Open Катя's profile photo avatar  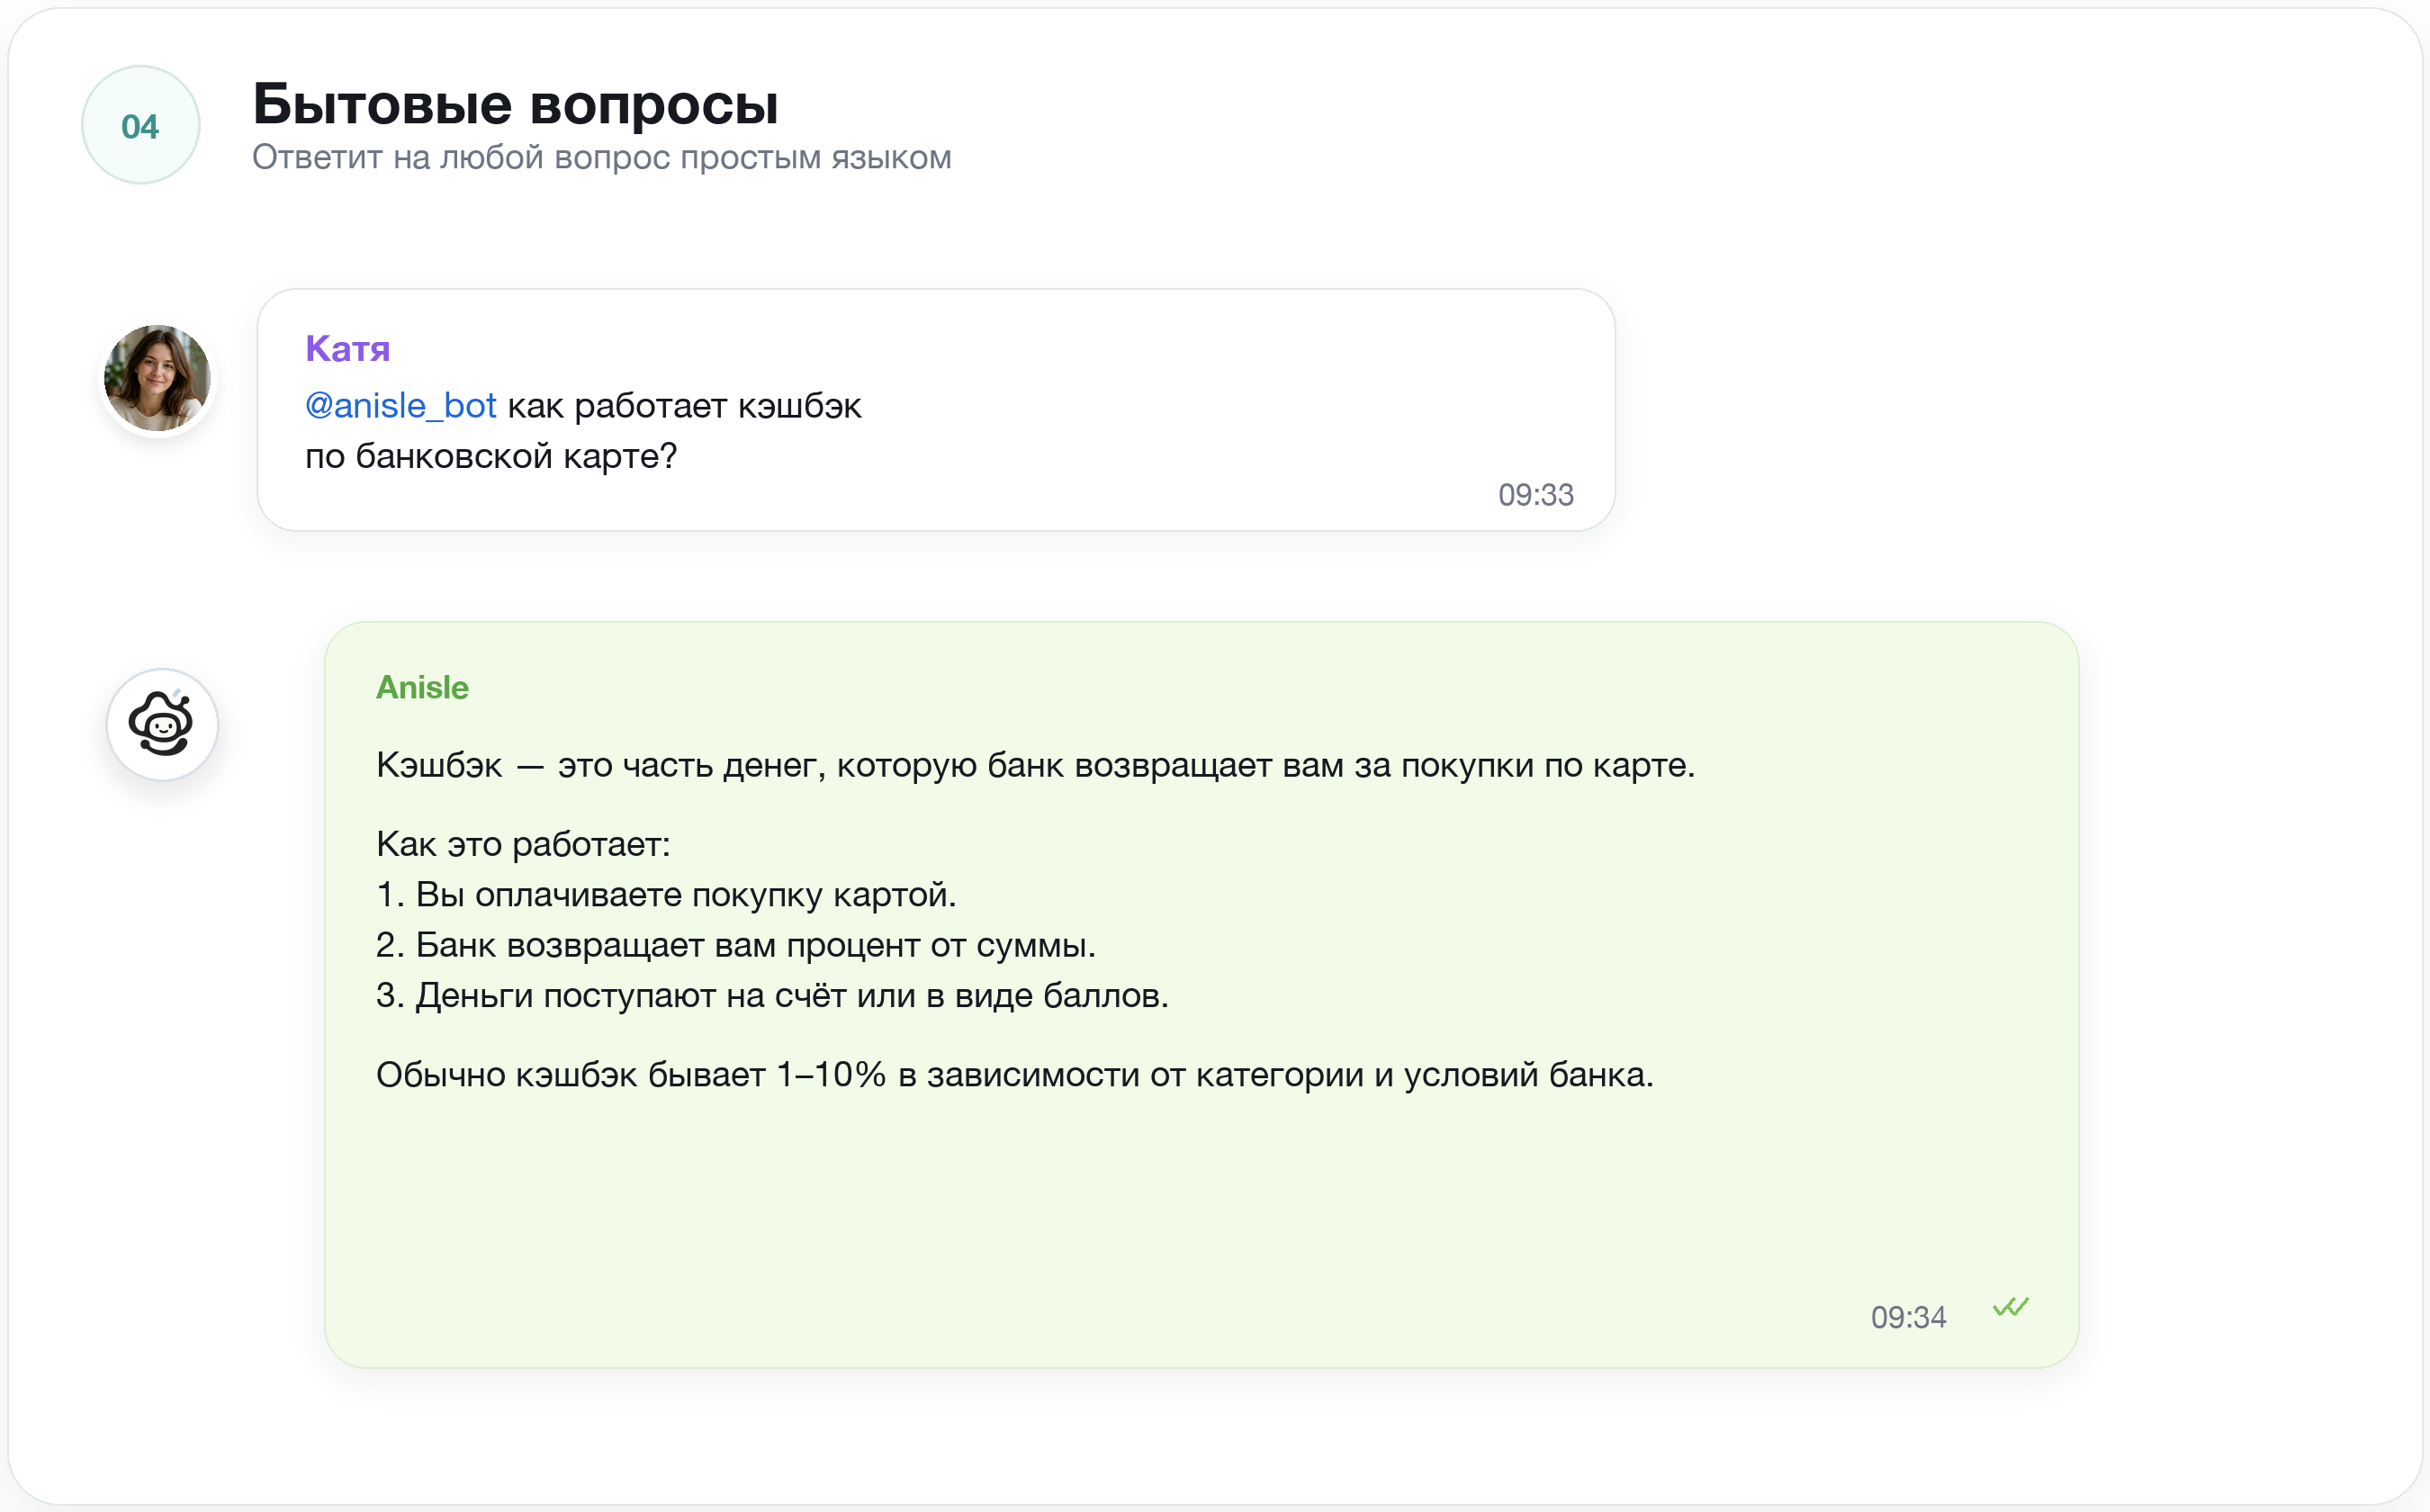(158, 378)
